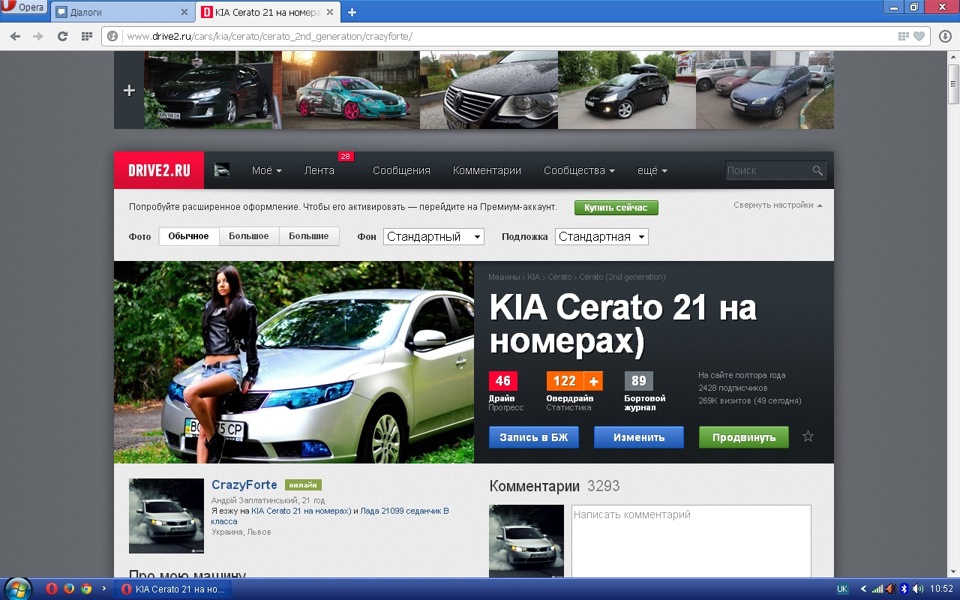Expand the ещё dropdown menu
The width and height of the screenshot is (960, 600).
tap(651, 171)
